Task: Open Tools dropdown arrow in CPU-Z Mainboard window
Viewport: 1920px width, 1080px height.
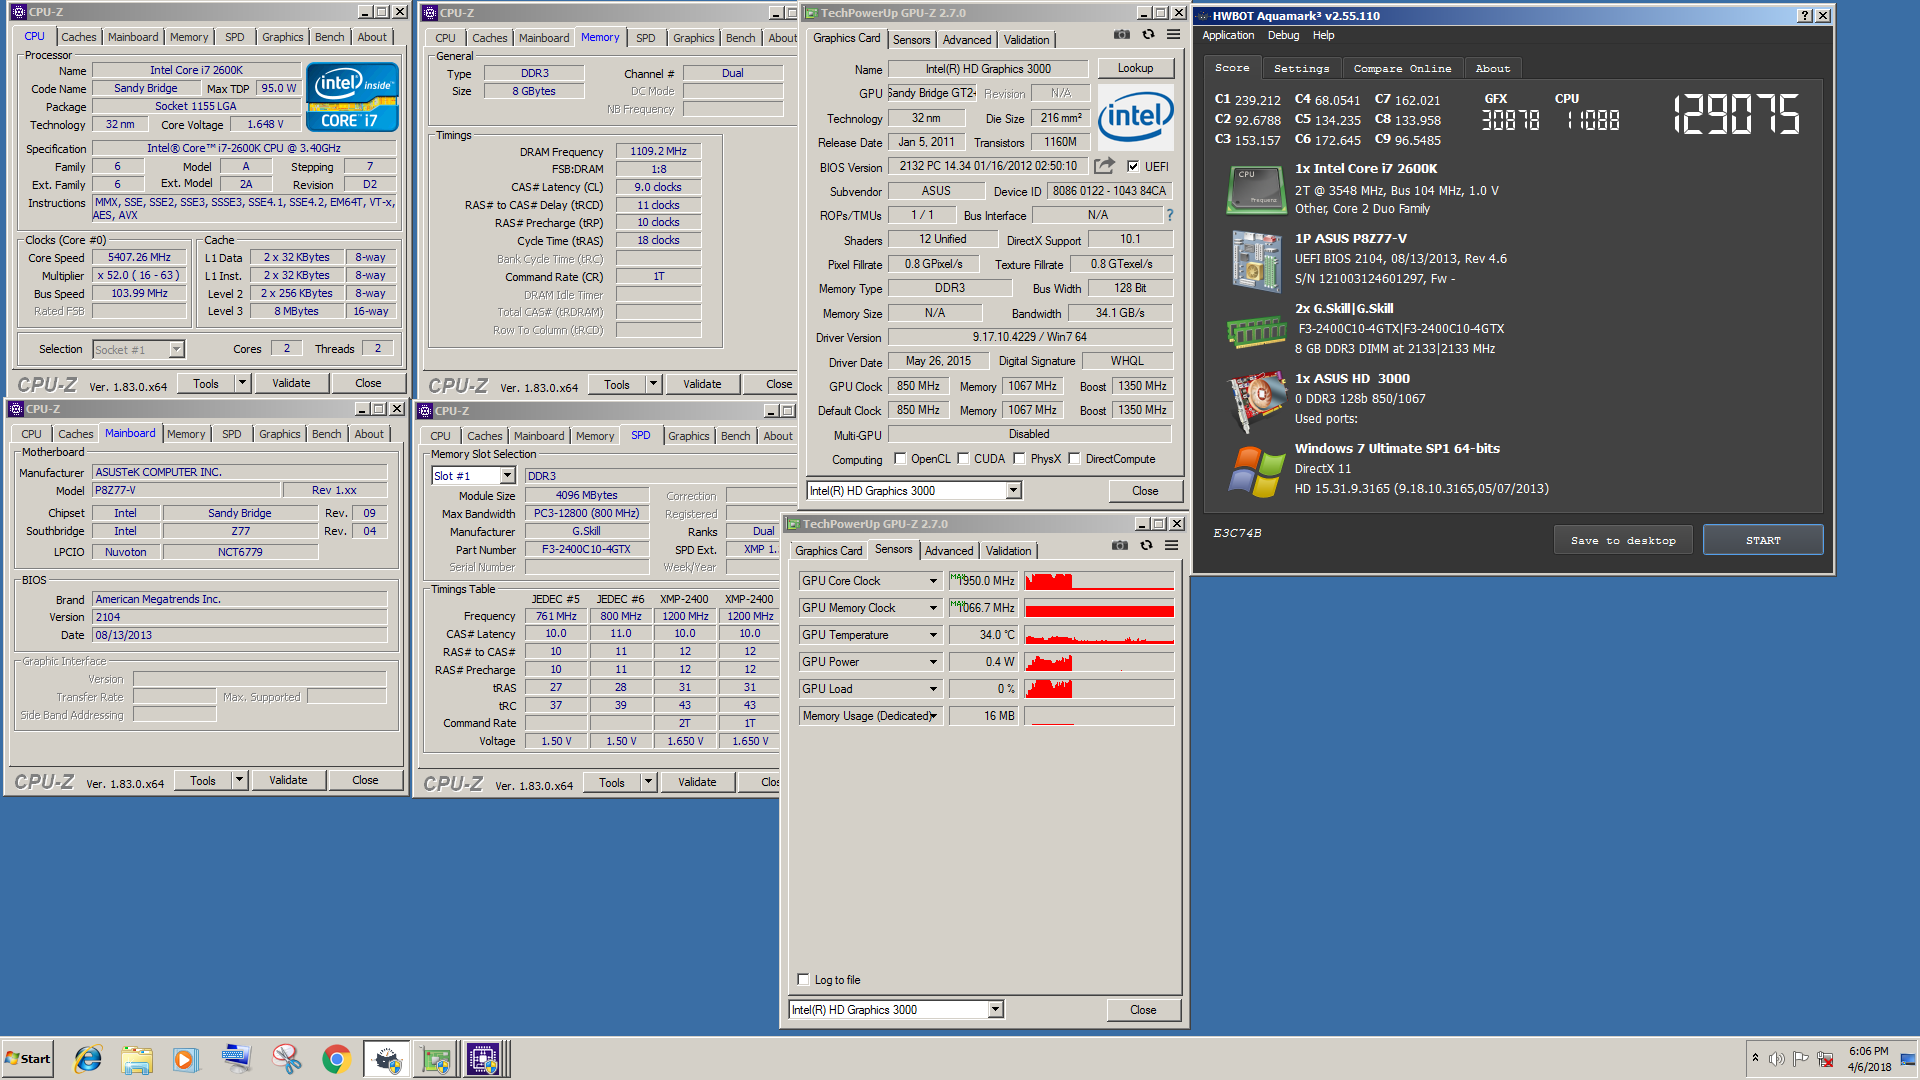Action: tap(239, 780)
